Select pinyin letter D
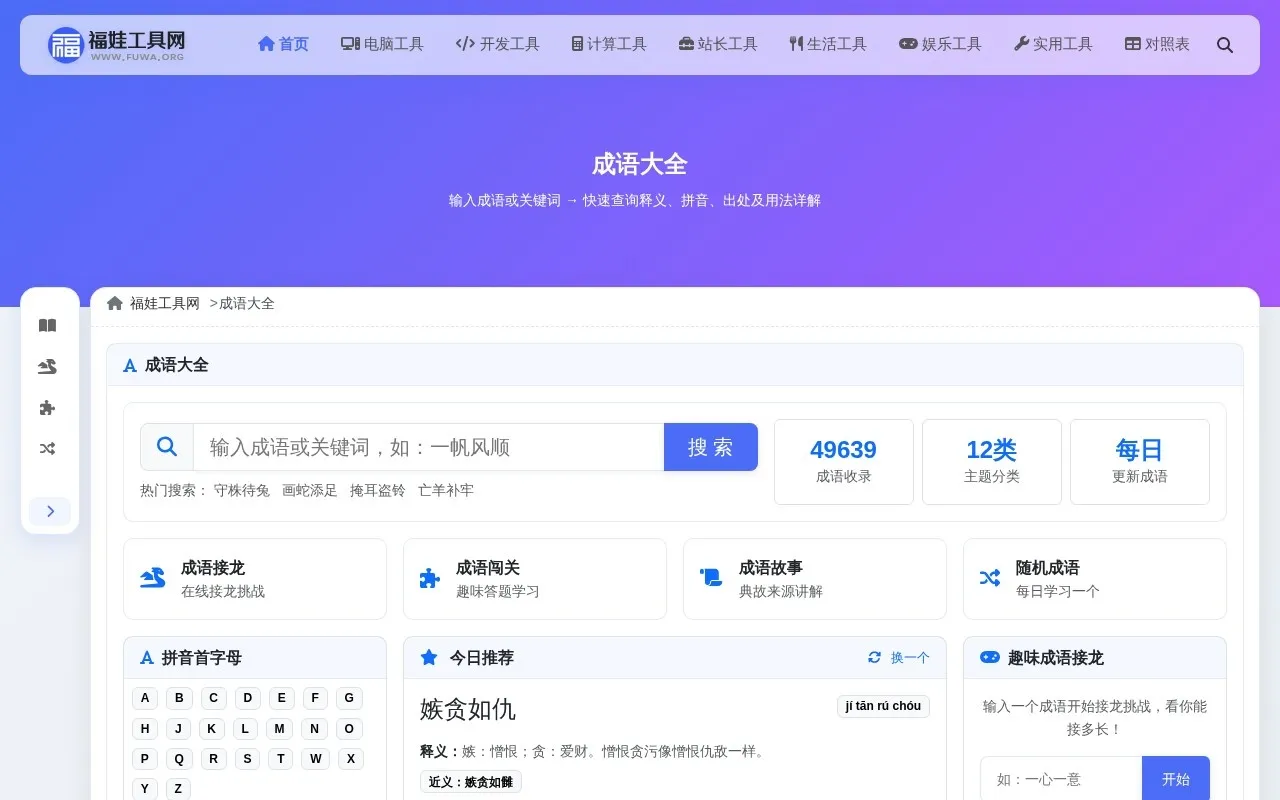This screenshot has width=1280, height=800. [x=247, y=698]
